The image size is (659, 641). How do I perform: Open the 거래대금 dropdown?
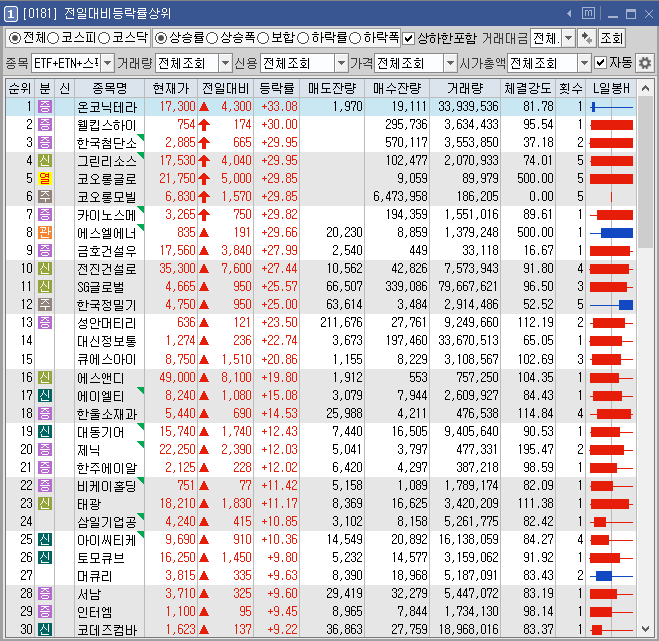click(x=568, y=39)
